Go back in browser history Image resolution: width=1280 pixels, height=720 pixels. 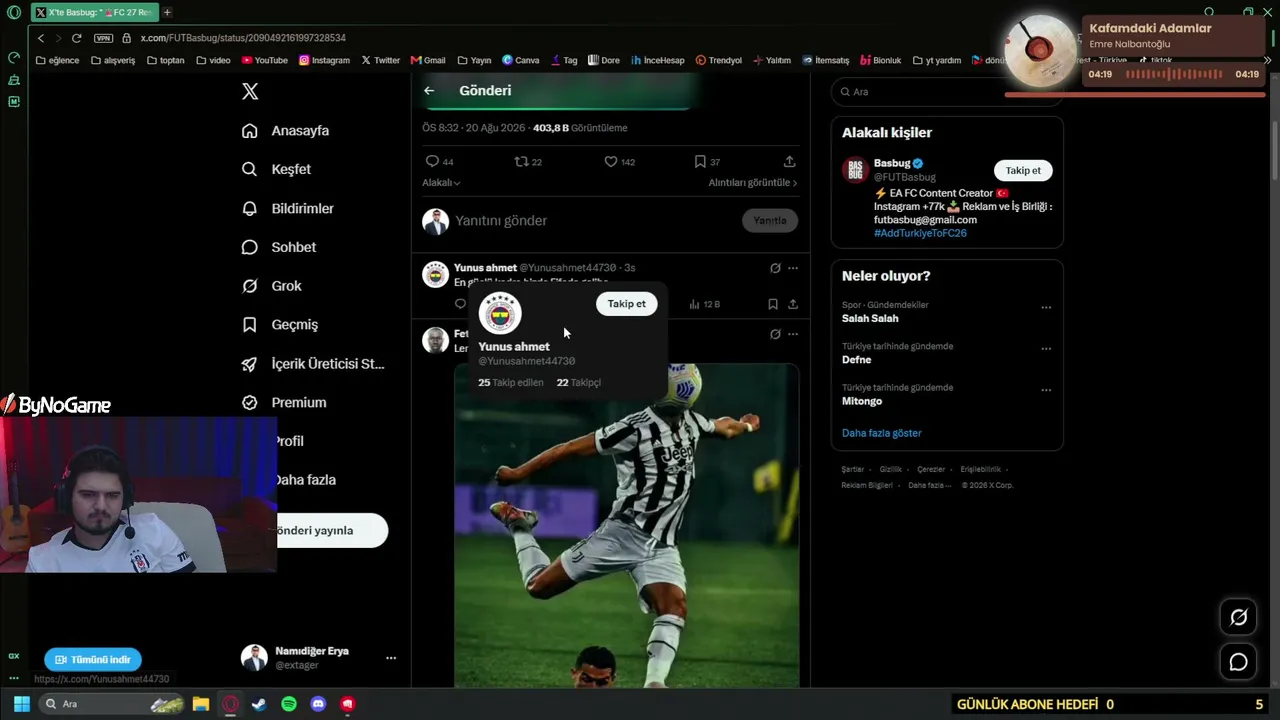coord(41,38)
